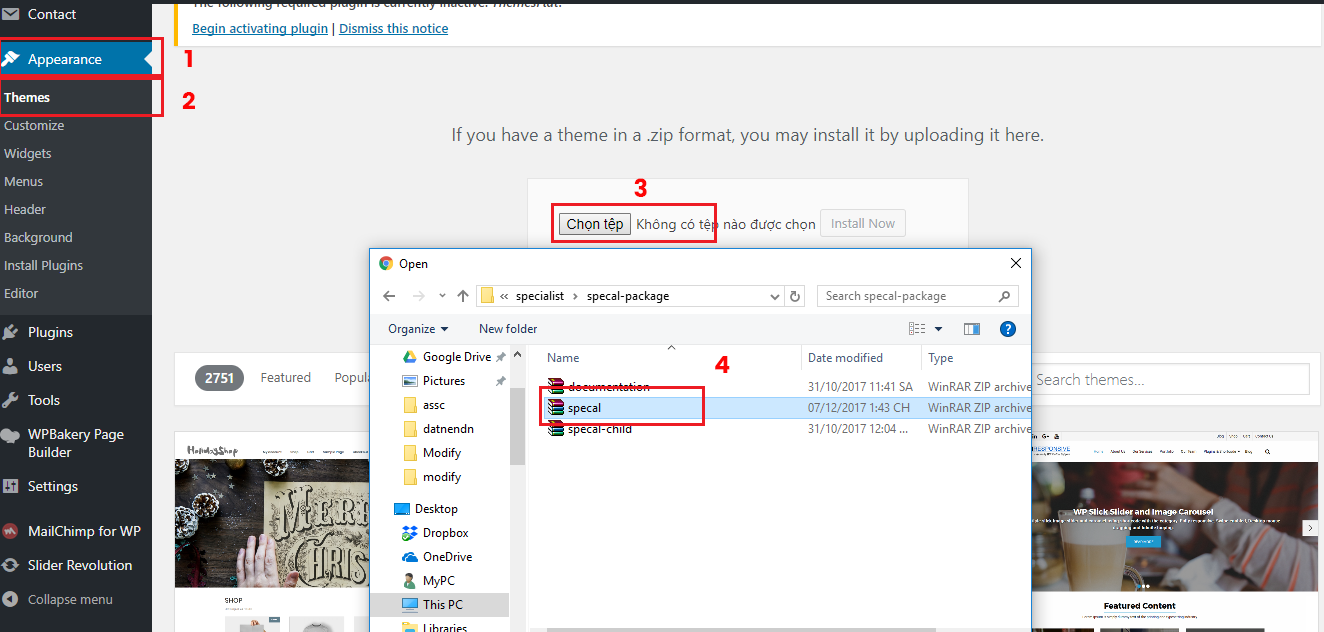Click the Tools wrench icon

tap(11, 400)
